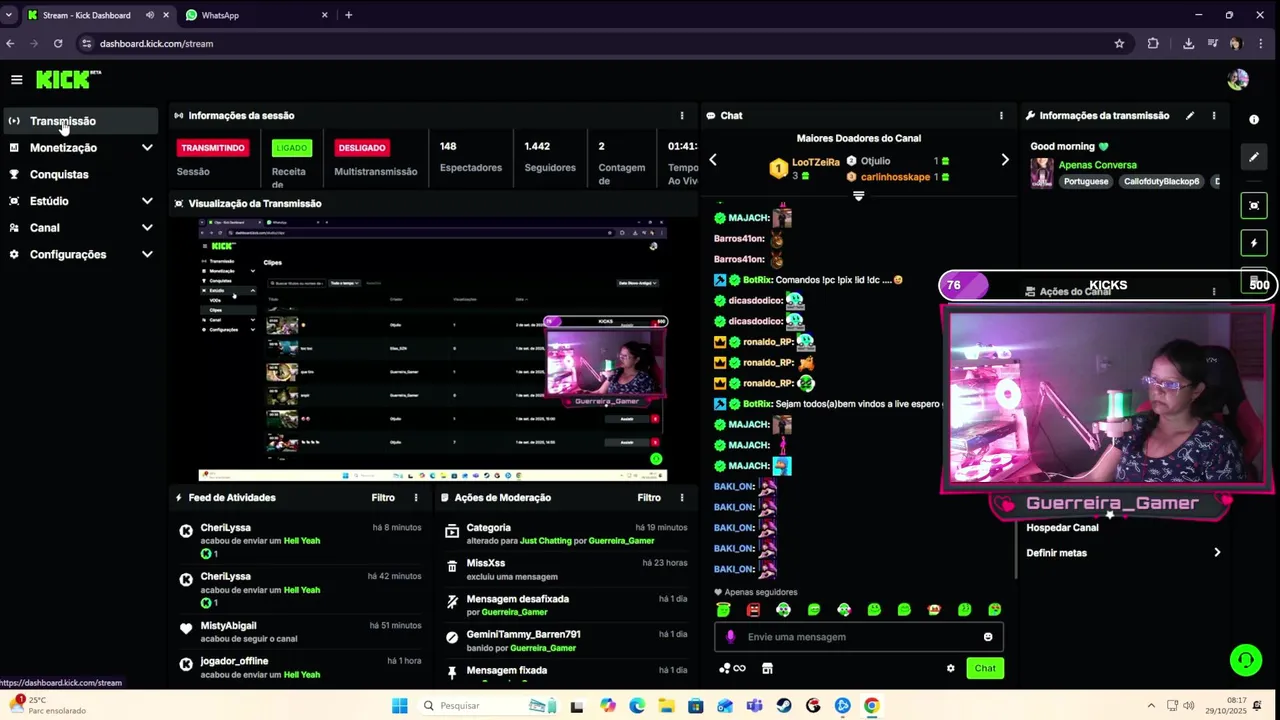The height and width of the screenshot is (720, 1280).
Task: Click the screen capture icon on right sidebar
Action: (x=1254, y=206)
